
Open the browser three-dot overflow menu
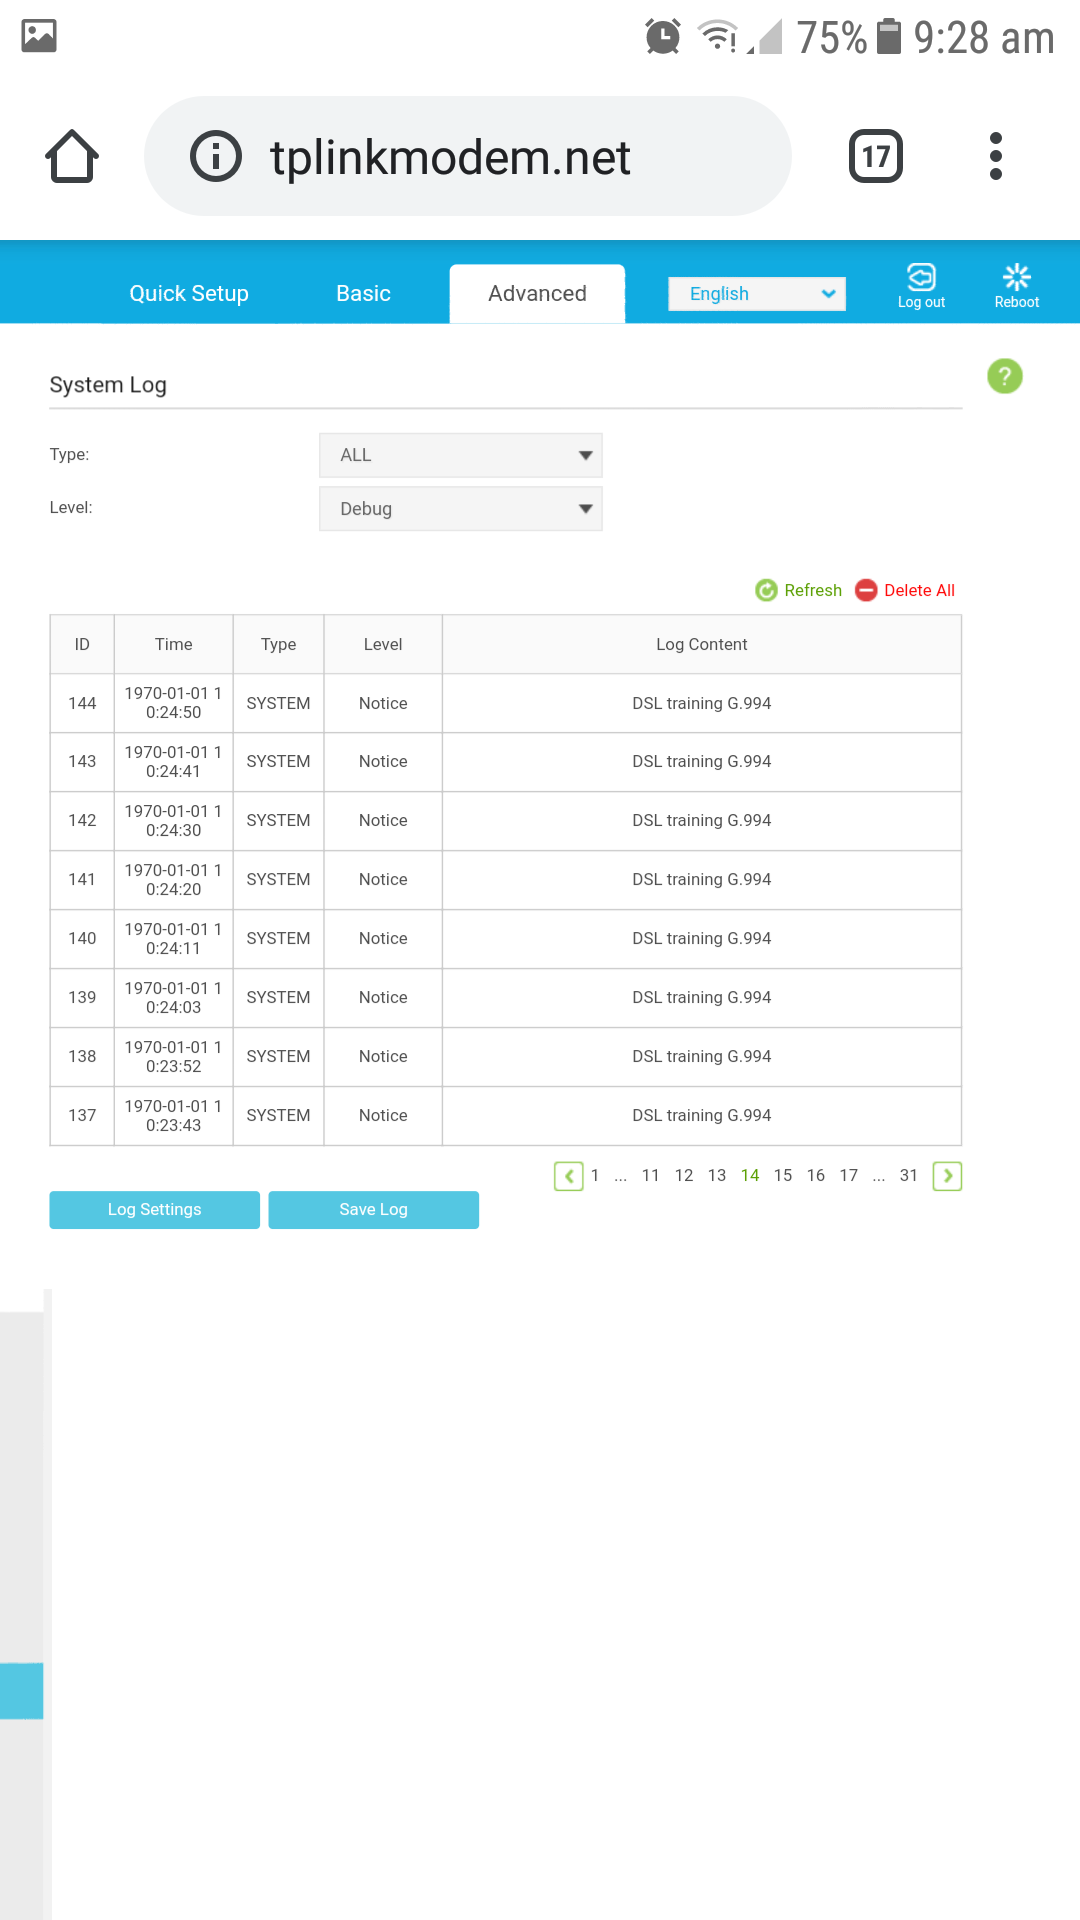995,156
